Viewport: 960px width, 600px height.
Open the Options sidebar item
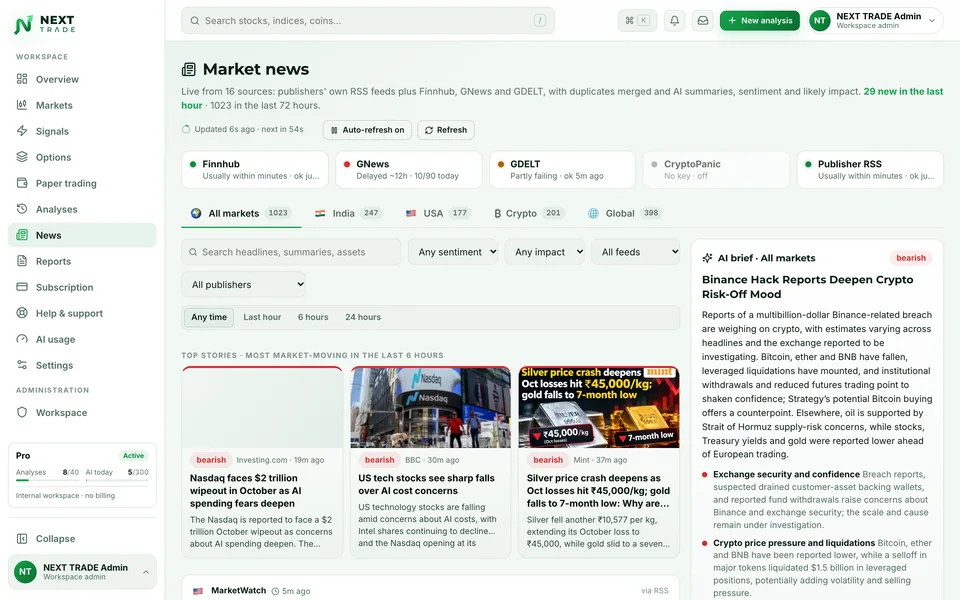pyautogui.click(x=82, y=157)
